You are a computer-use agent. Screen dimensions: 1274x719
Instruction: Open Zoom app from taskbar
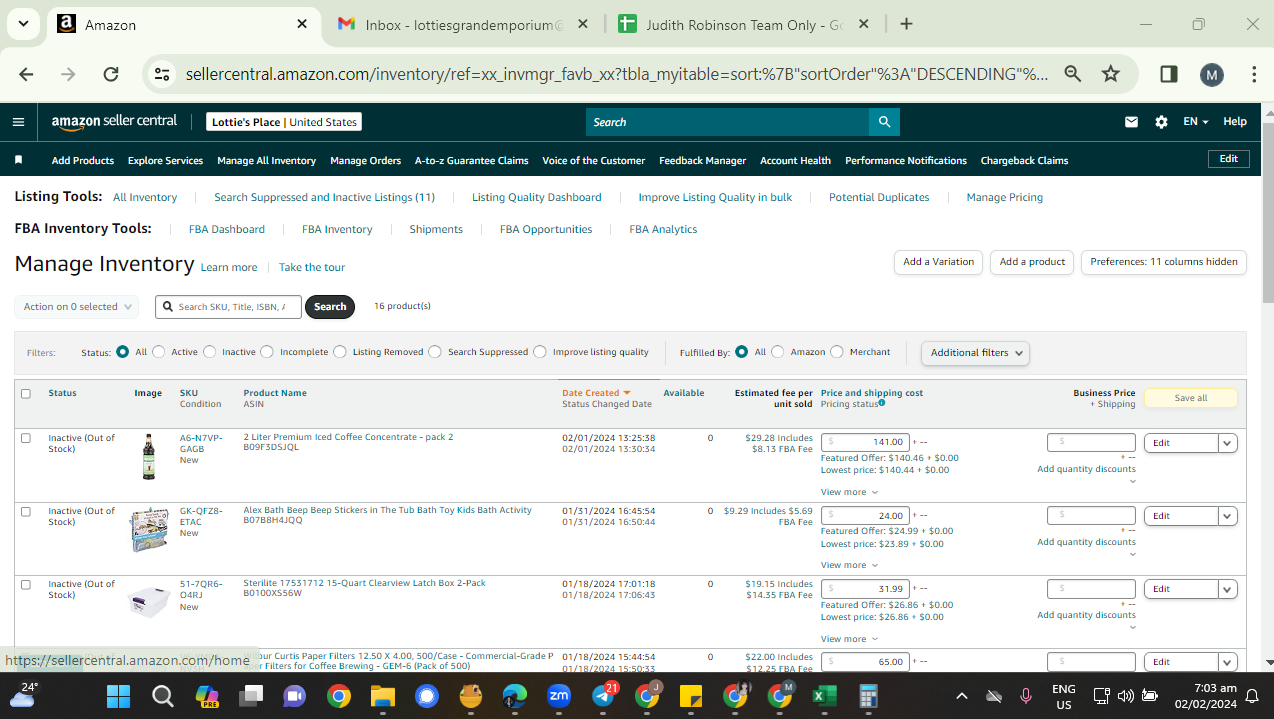(x=560, y=695)
